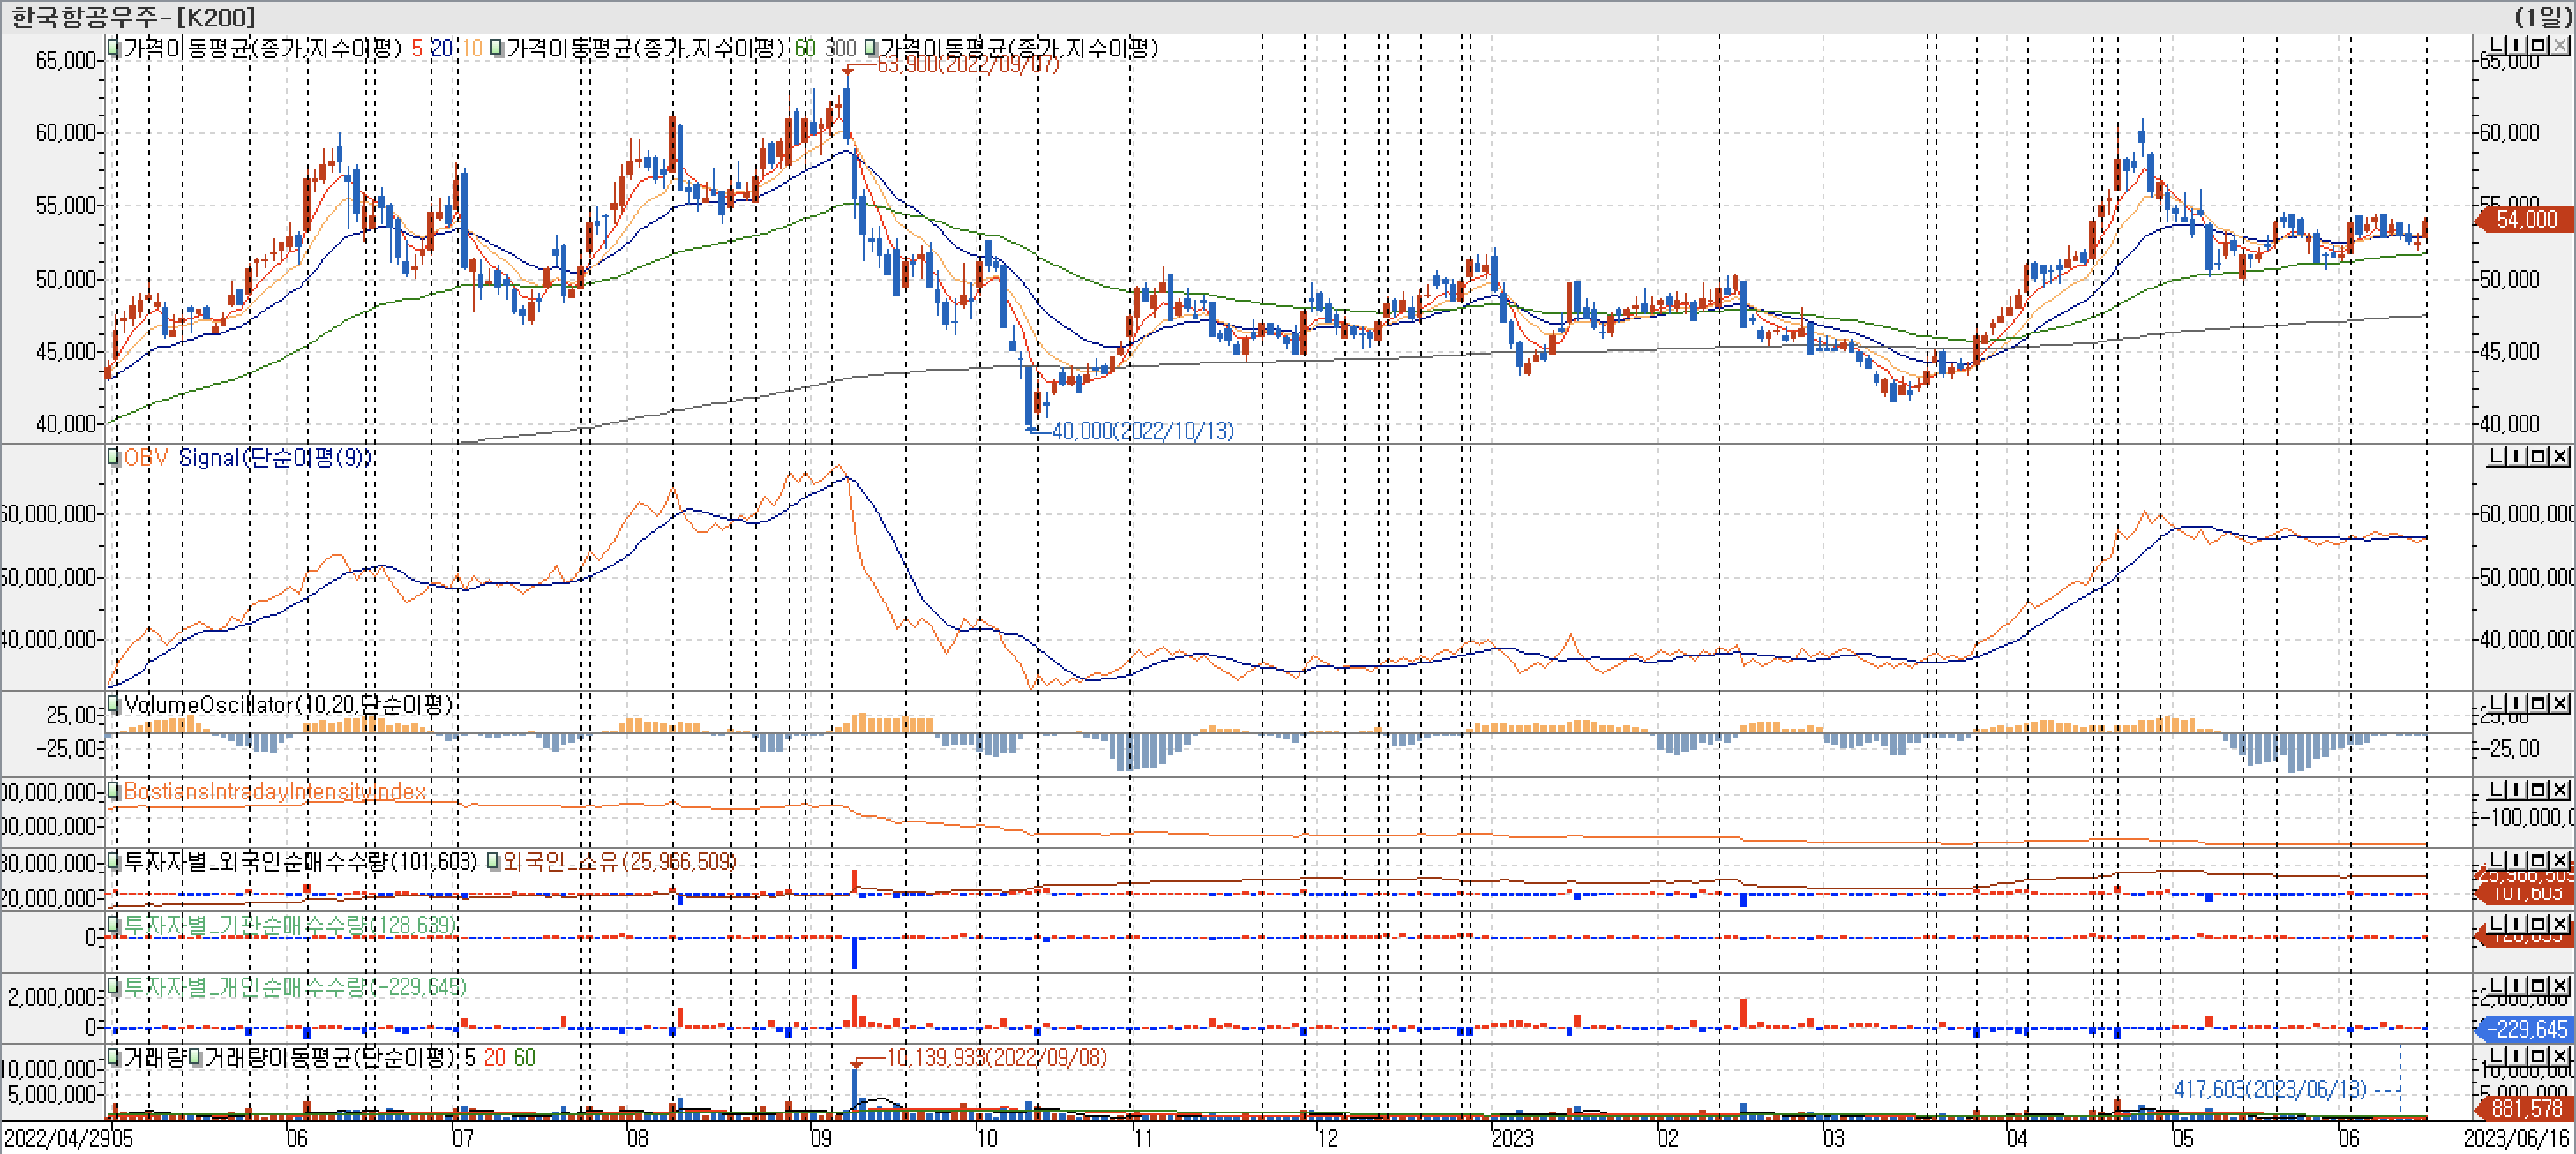This screenshot has width=2576, height=1154.
Task: Close the 개인순매수수량 panel with X icon
Action: (x=2560, y=985)
